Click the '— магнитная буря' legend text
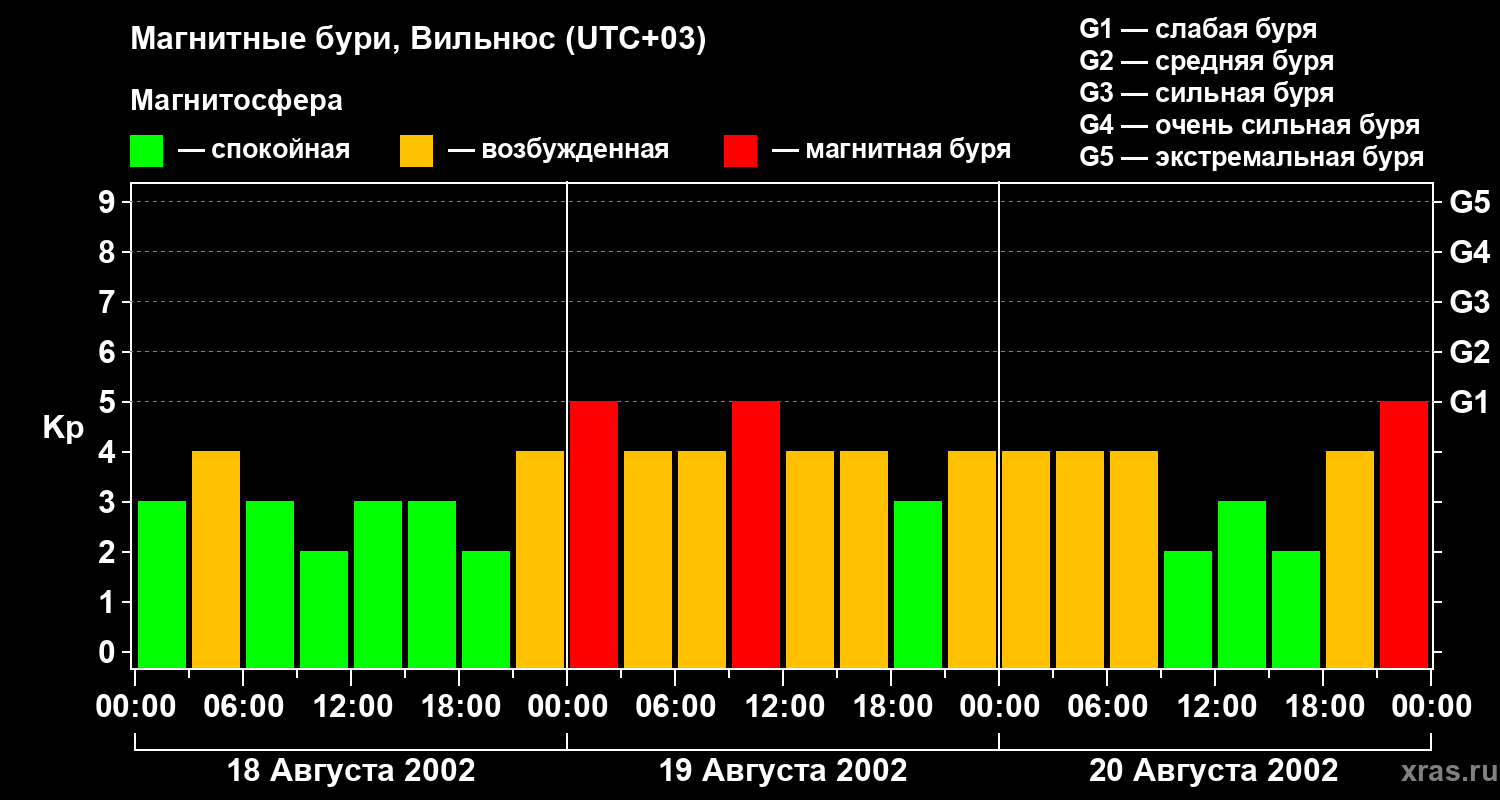This screenshot has width=1500, height=800. coord(891,151)
